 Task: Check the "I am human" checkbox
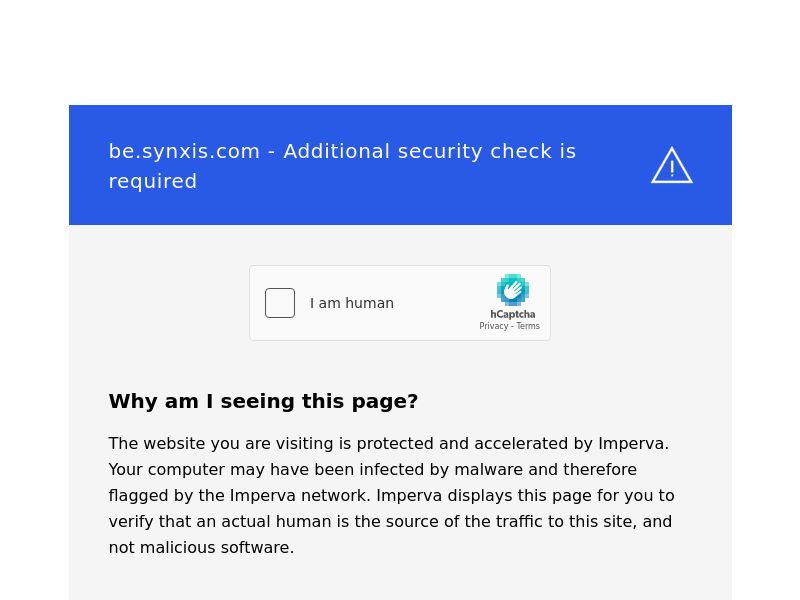pyautogui.click(x=280, y=303)
